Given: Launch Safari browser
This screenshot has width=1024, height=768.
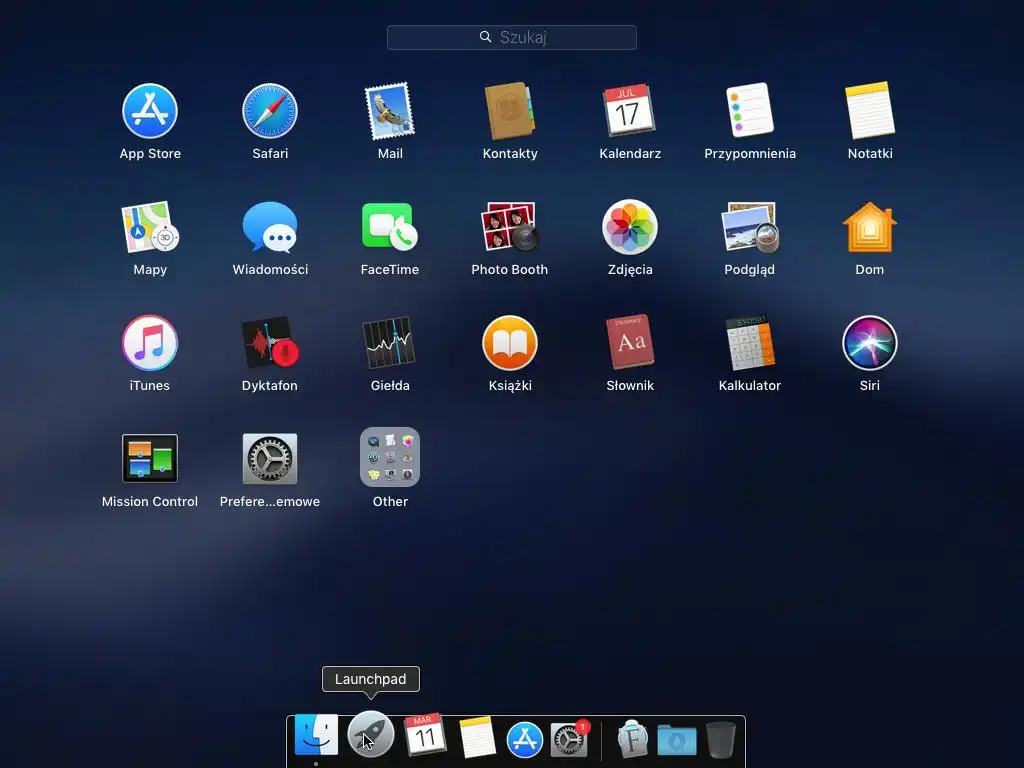Looking at the screenshot, I should point(270,111).
